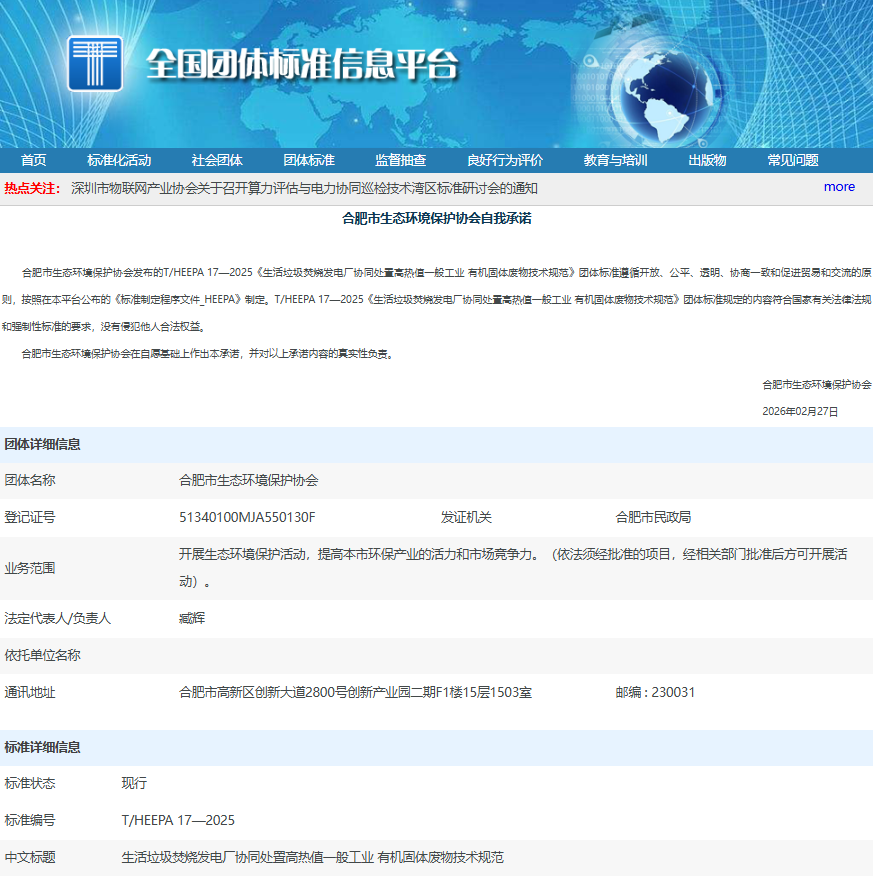Click the 合肥市民政局 value
This screenshot has height=878, width=873.
click(653, 517)
